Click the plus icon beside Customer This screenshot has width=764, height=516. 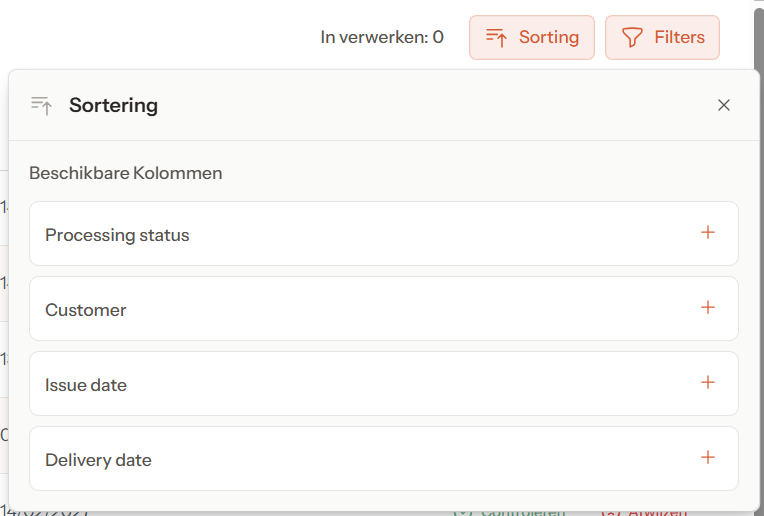point(708,308)
